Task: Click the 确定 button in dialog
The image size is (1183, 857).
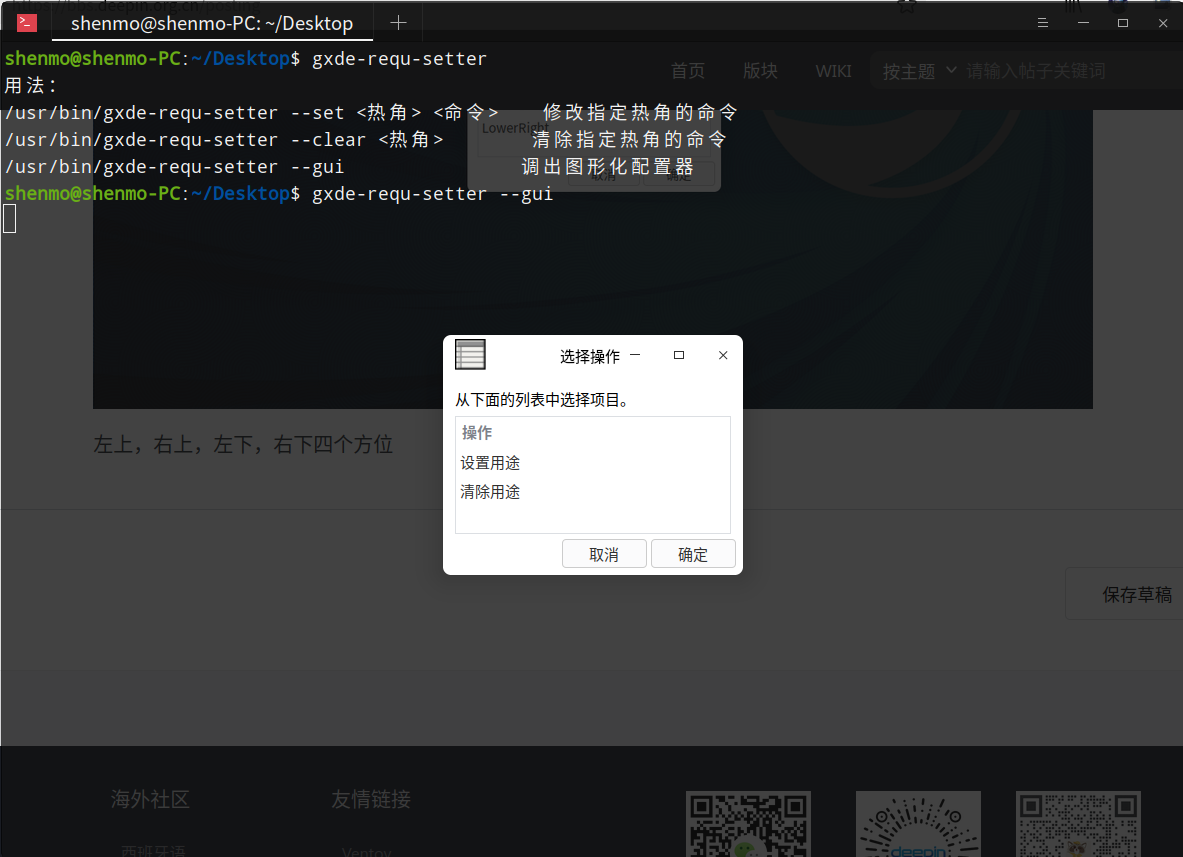Action: click(693, 554)
